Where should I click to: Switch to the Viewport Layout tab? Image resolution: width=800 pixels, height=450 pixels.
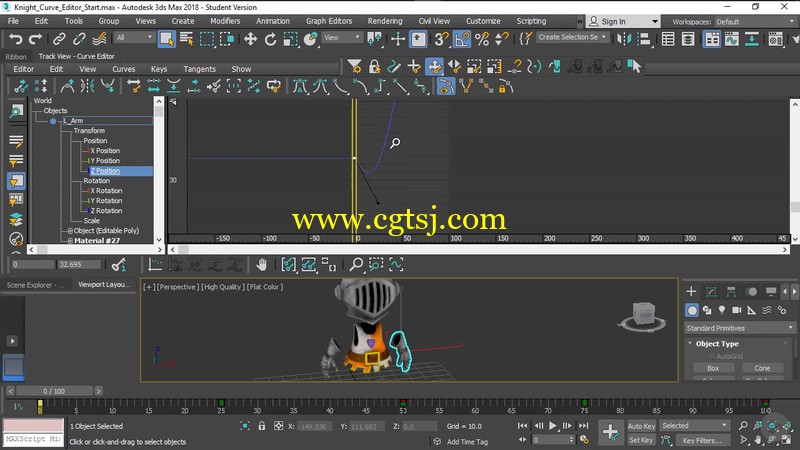(x=104, y=285)
